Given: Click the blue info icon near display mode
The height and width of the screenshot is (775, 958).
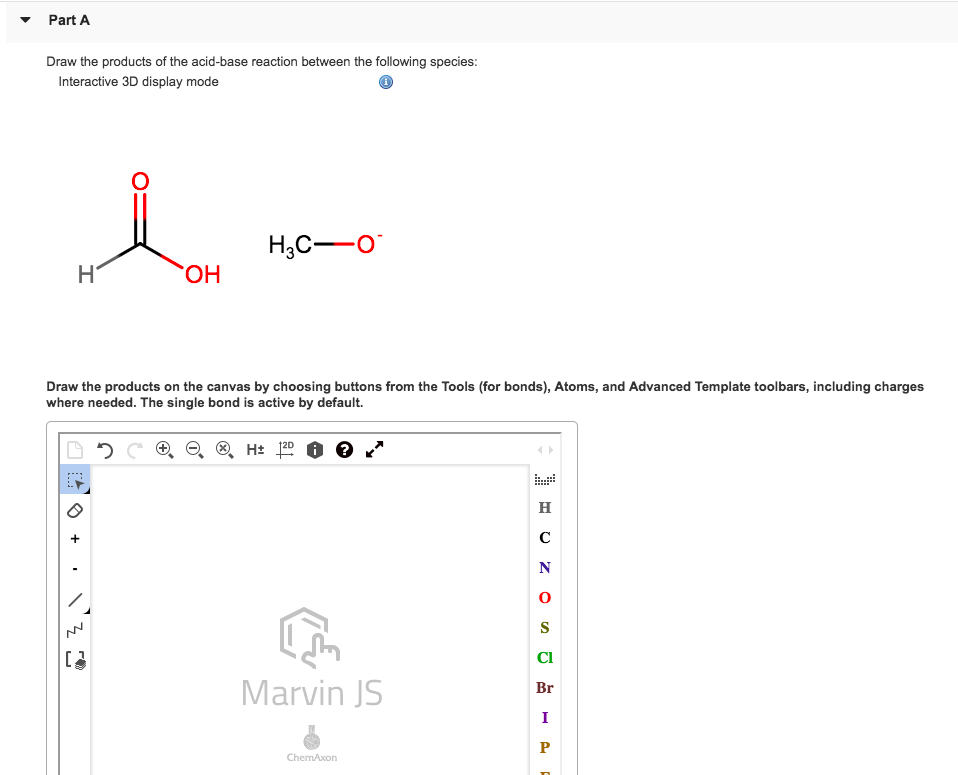Looking at the screenshot, I should (385, 83).
